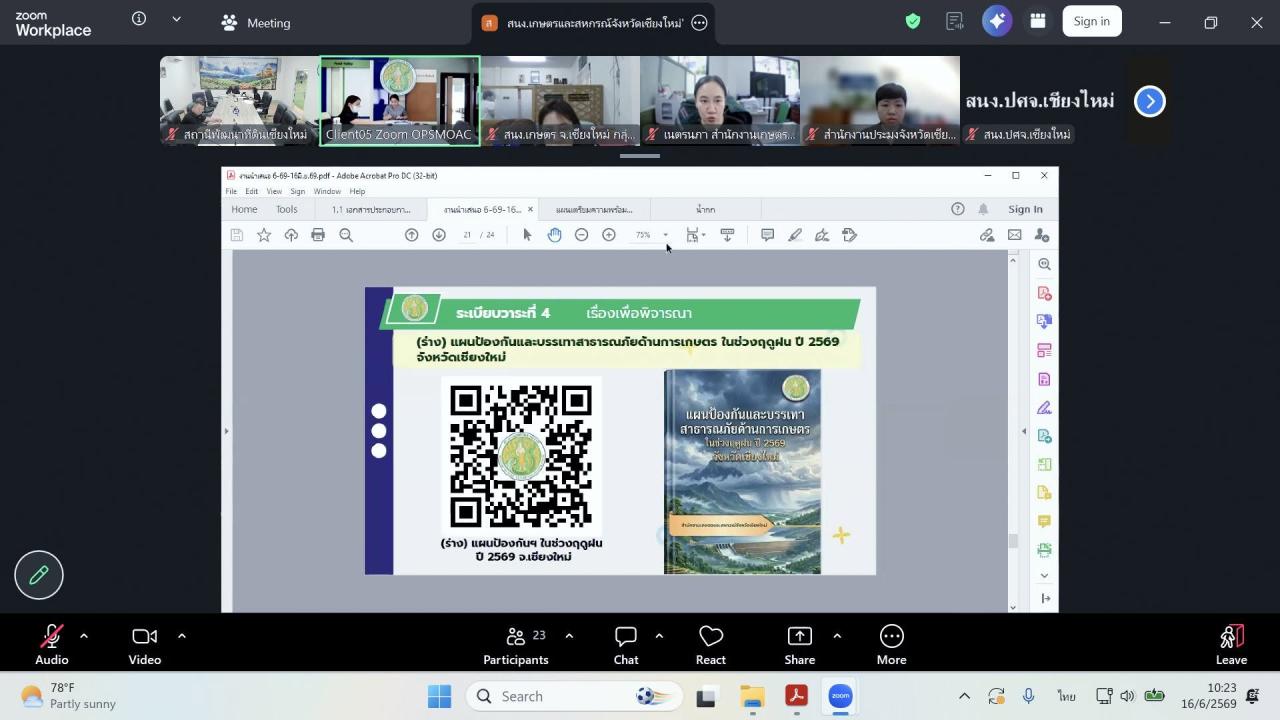Click the upload to cloud icon in Acrobat
This screenshot has height=720, width=1280.
[x=291, y=235]
